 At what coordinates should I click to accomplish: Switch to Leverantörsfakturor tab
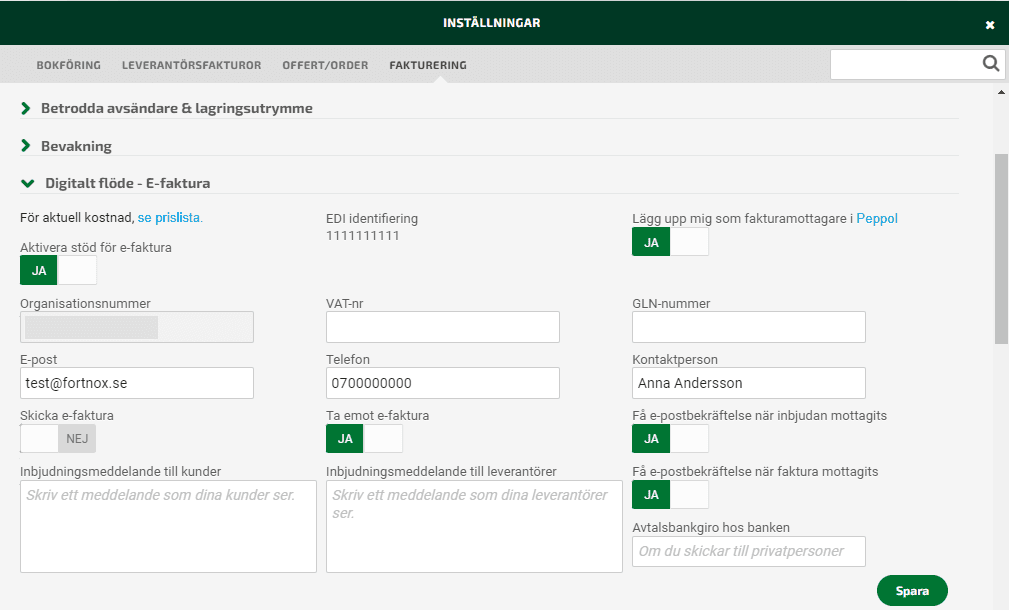191,65
